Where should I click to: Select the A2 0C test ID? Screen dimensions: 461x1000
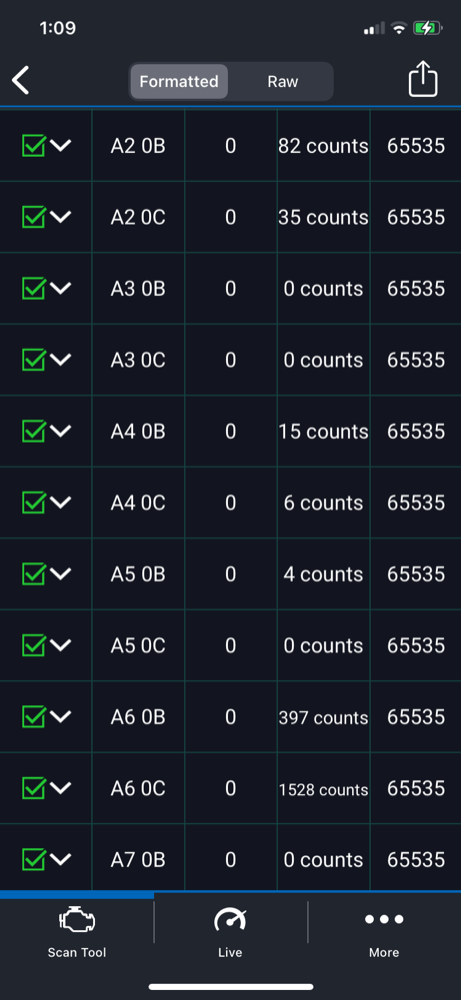pos(138,217)
